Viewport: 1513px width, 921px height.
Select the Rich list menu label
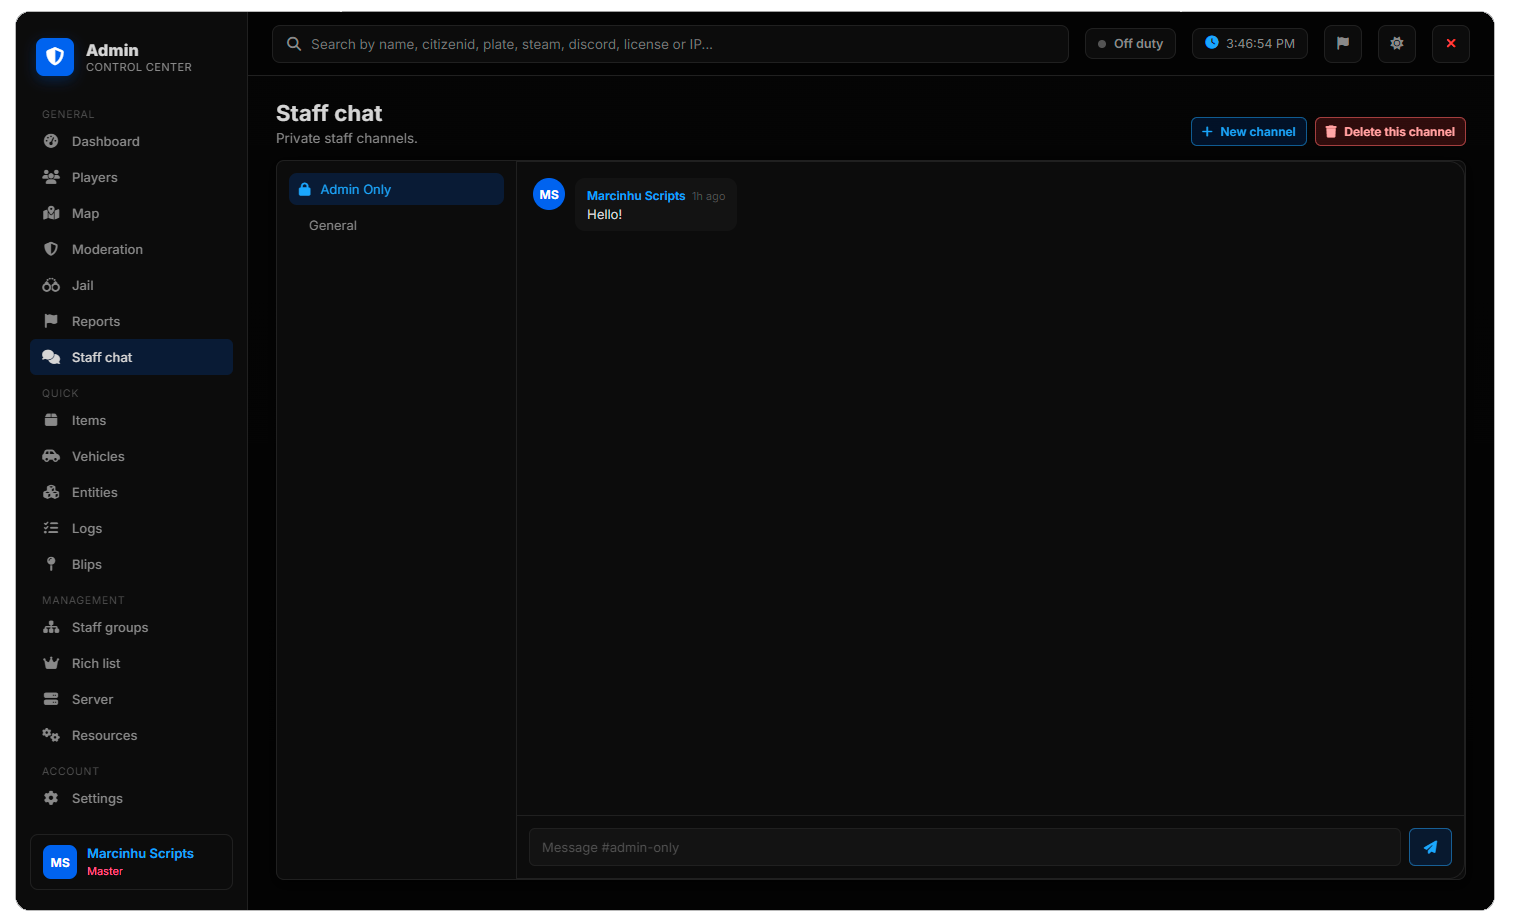tap(96, 663)
